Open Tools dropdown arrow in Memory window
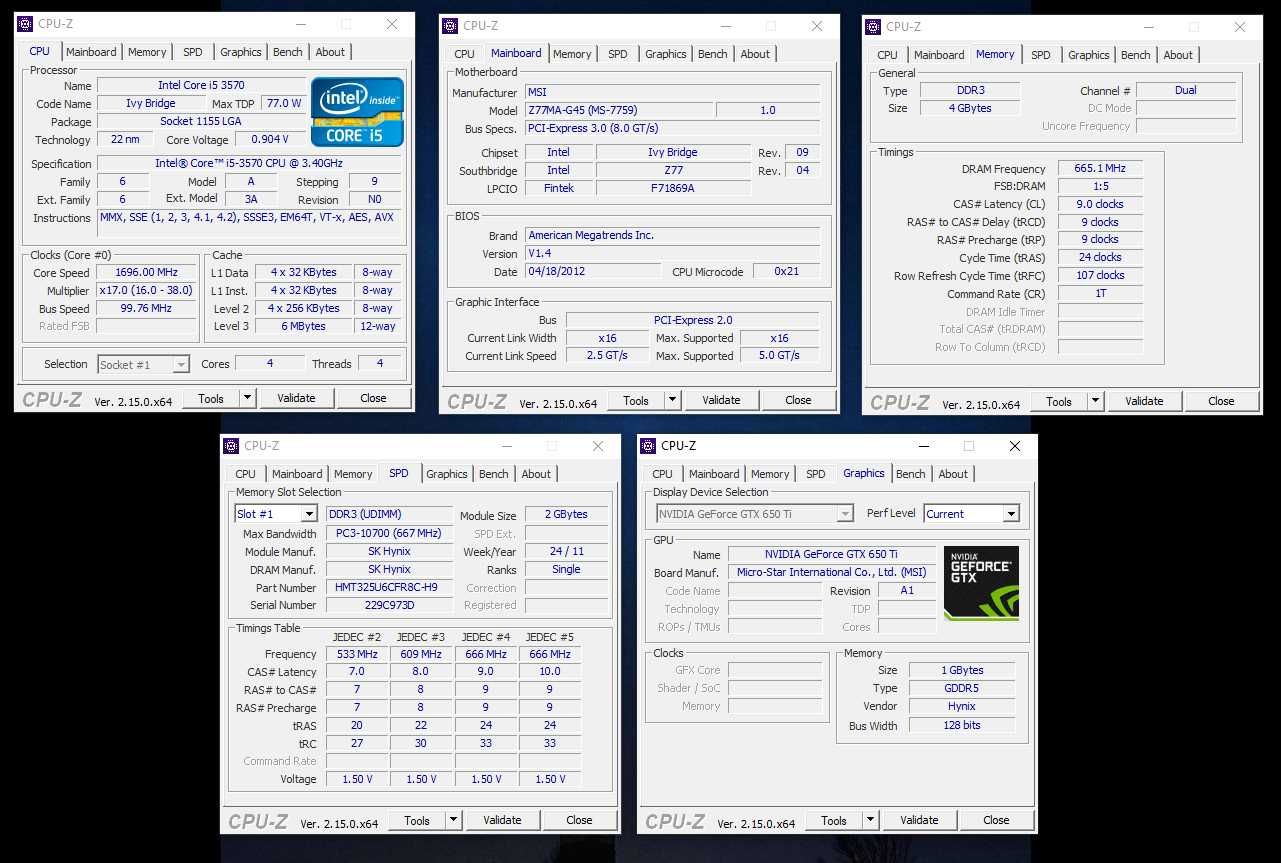 (x=1095, y=401)
